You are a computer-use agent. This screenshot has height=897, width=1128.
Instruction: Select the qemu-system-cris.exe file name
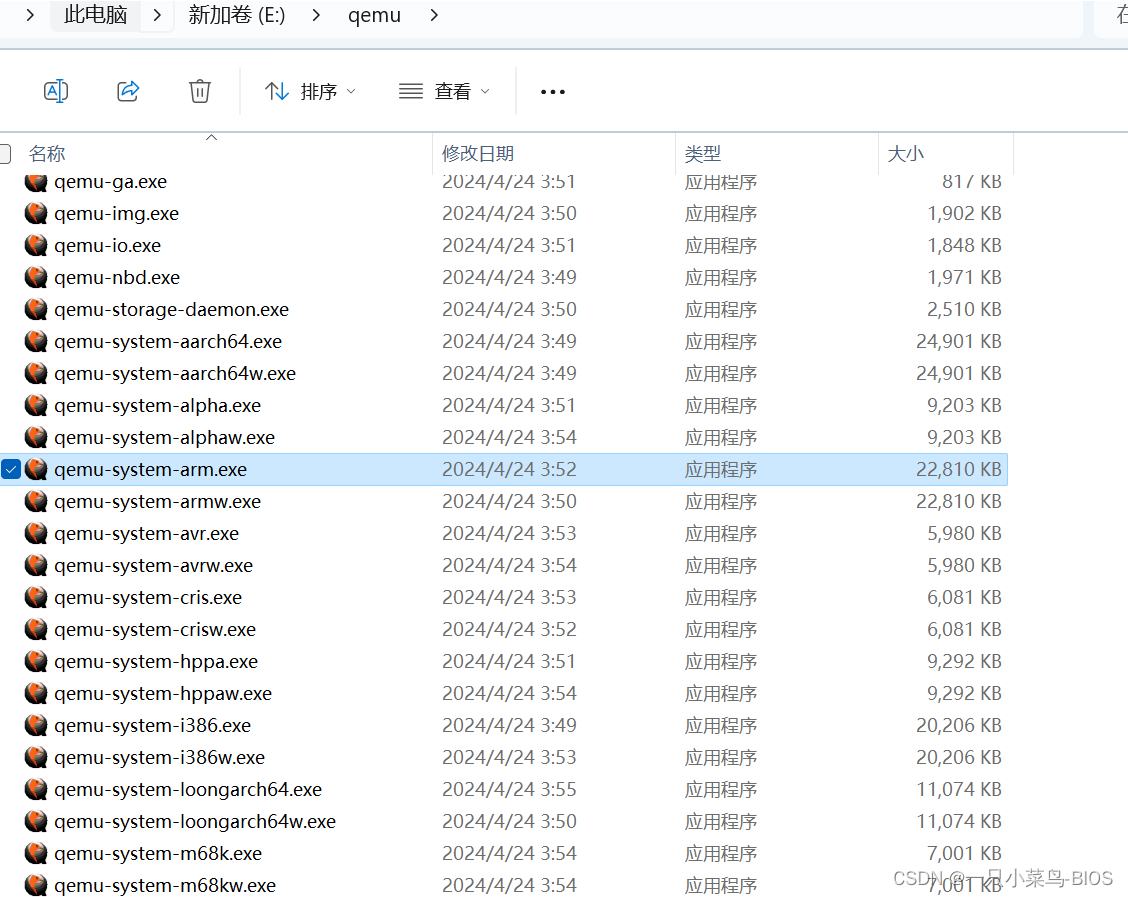point(148,598)
